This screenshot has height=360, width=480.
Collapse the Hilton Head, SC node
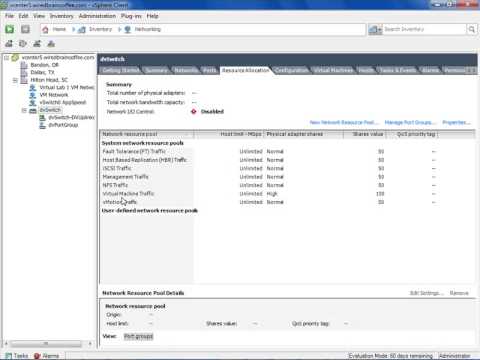pyautogui.click(x=15, y=80)
